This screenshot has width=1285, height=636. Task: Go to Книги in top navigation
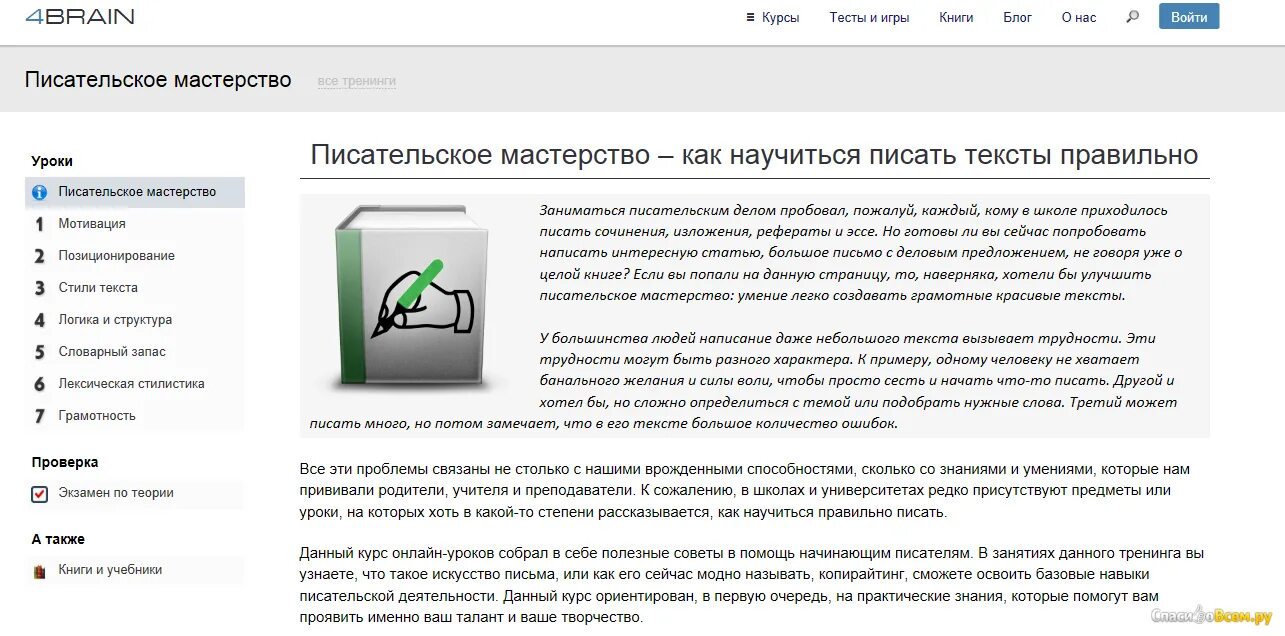point(956,17)
